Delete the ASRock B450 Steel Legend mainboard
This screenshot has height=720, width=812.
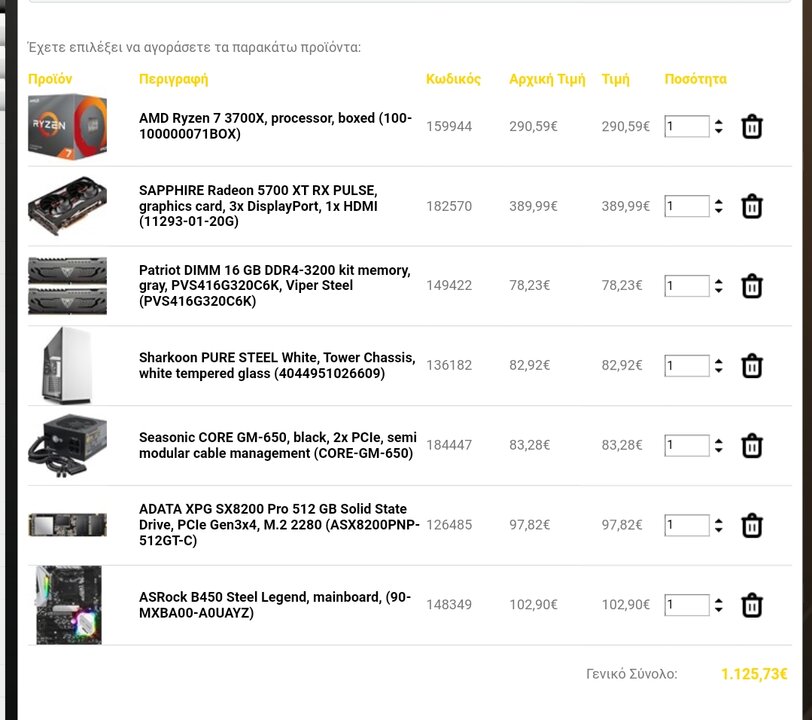click(x=751, y=606)
